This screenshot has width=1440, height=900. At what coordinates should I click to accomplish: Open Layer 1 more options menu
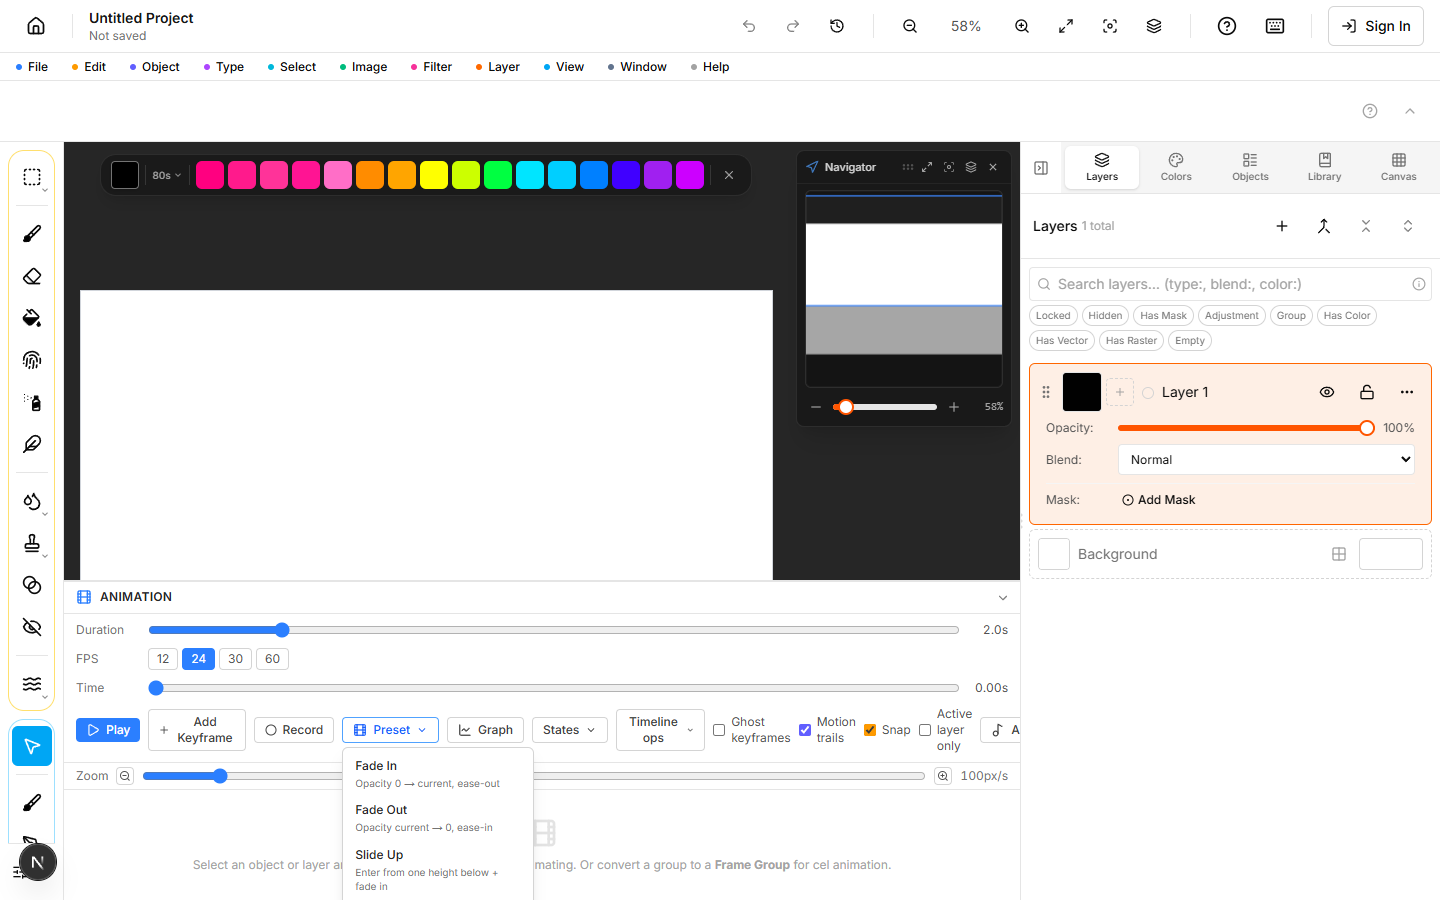(x=1407, y=392)
